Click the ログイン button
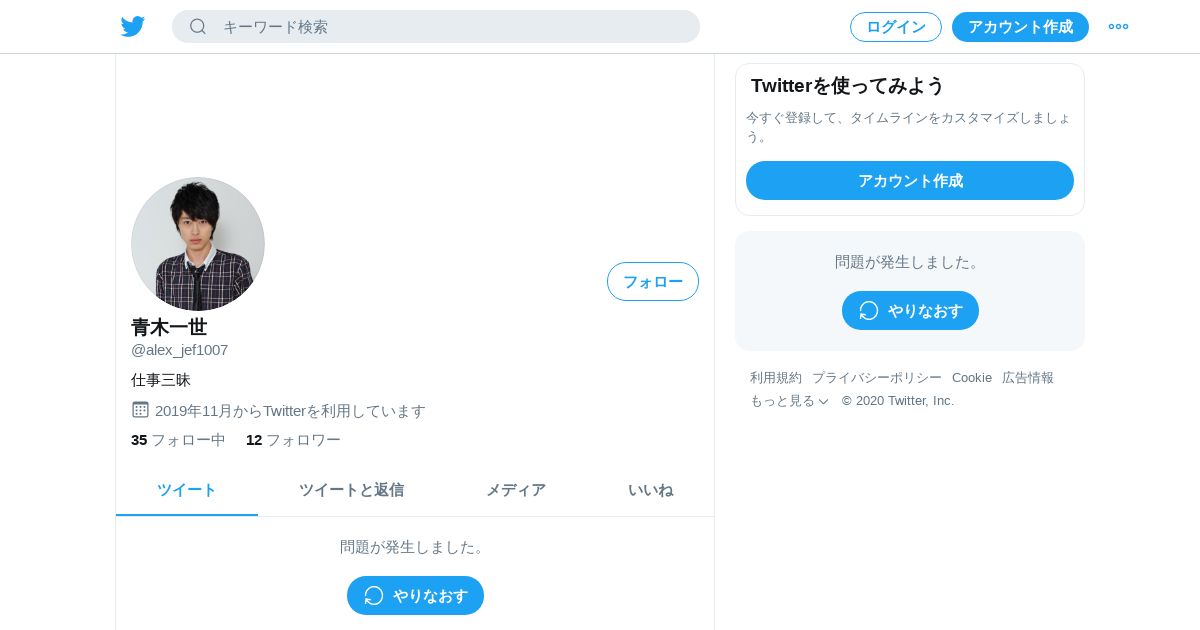The height and width of the screenshot is (630, 1200). click(896, 27)
